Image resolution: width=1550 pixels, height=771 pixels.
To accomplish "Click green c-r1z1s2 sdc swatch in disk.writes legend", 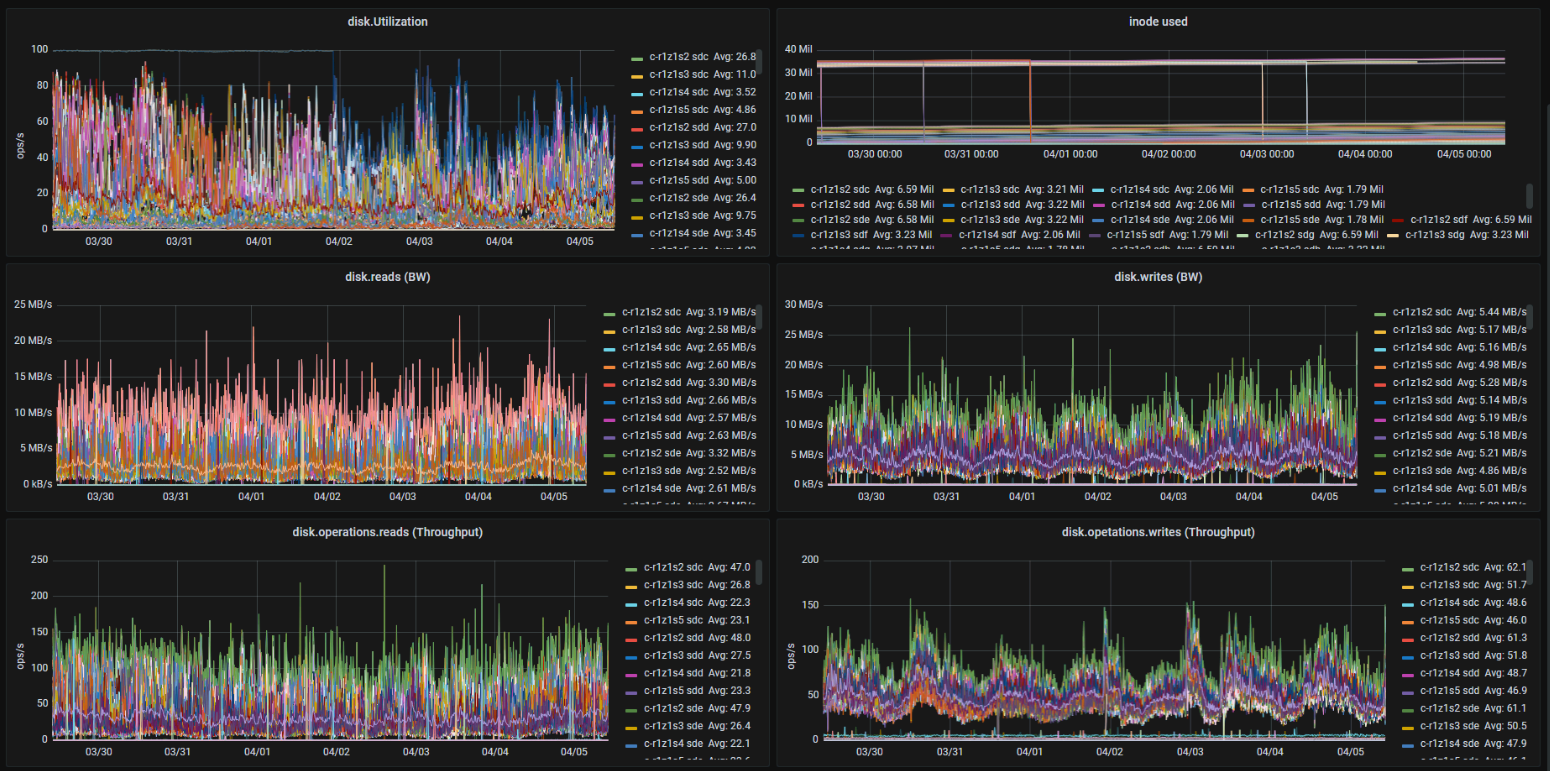I will pyautogui.click(x=1380, y=313).
